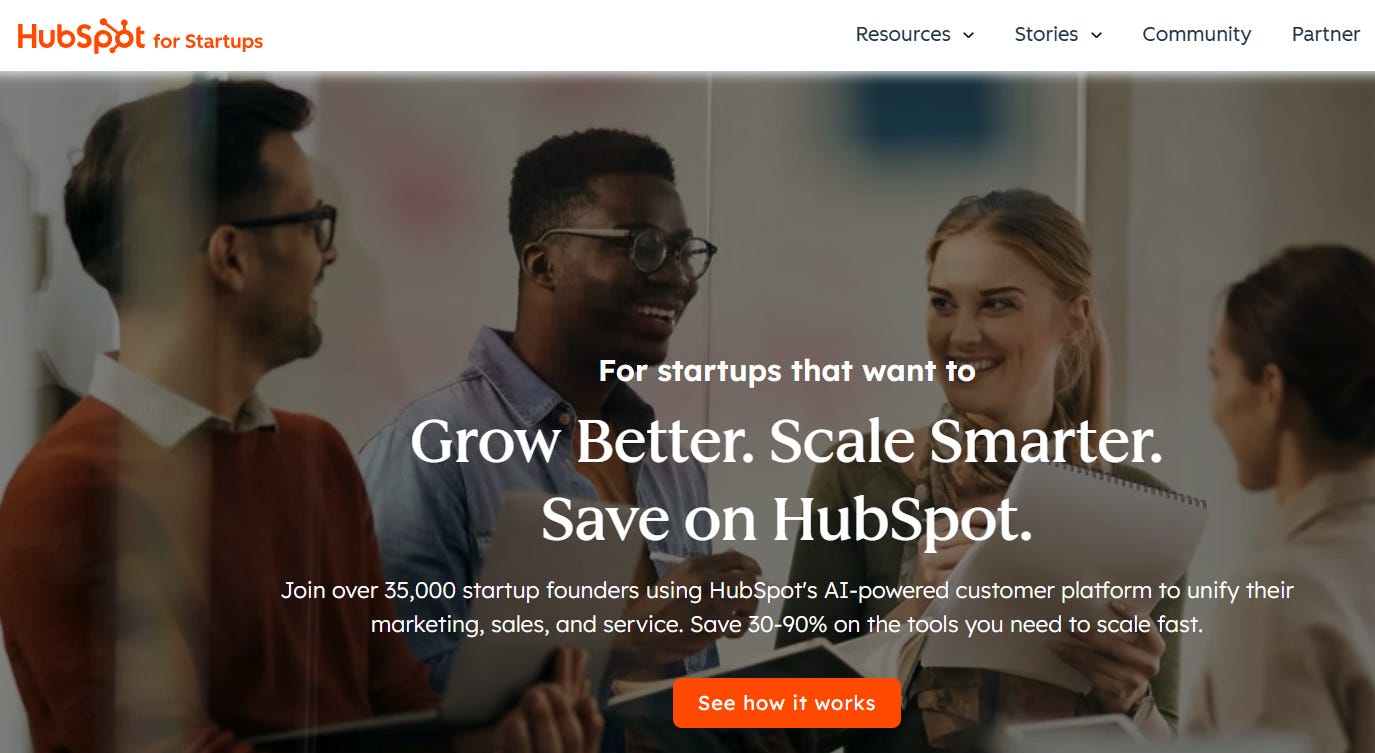Click the 'For startups that want to' subheading
The width and height of the screenshot is (1375, 753).
coord(786,371)
